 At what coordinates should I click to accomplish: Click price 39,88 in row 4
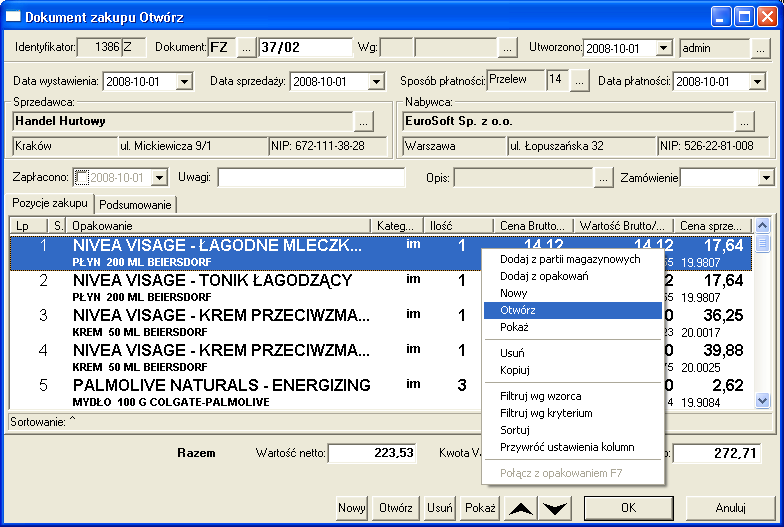coord(722,350)
